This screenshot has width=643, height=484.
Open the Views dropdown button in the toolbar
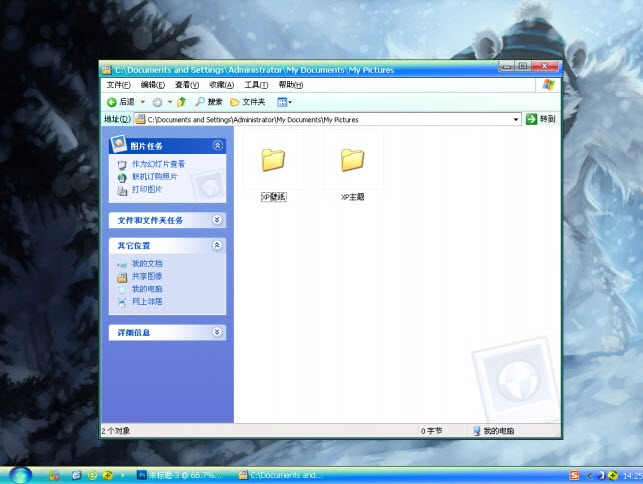point(284,102)
